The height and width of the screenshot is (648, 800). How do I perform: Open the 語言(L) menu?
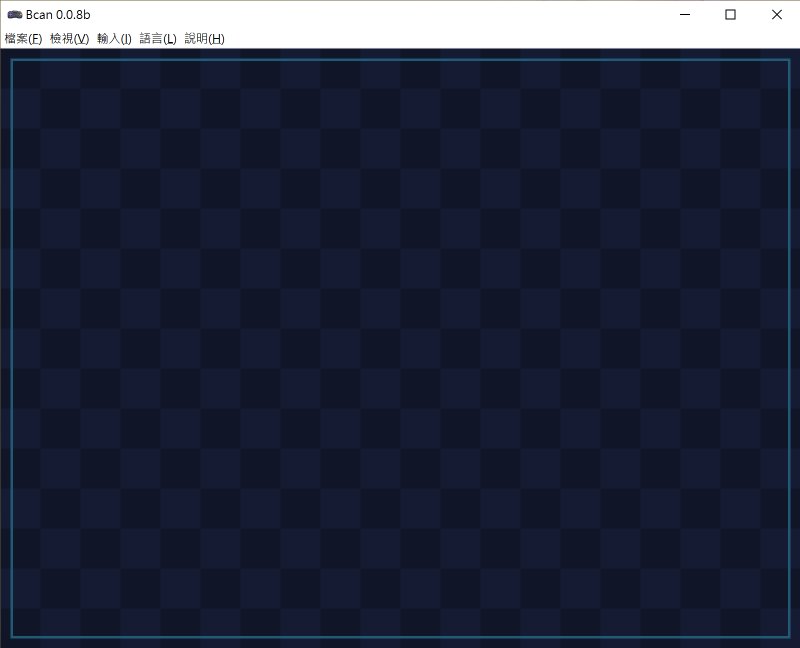coord(158,39)
